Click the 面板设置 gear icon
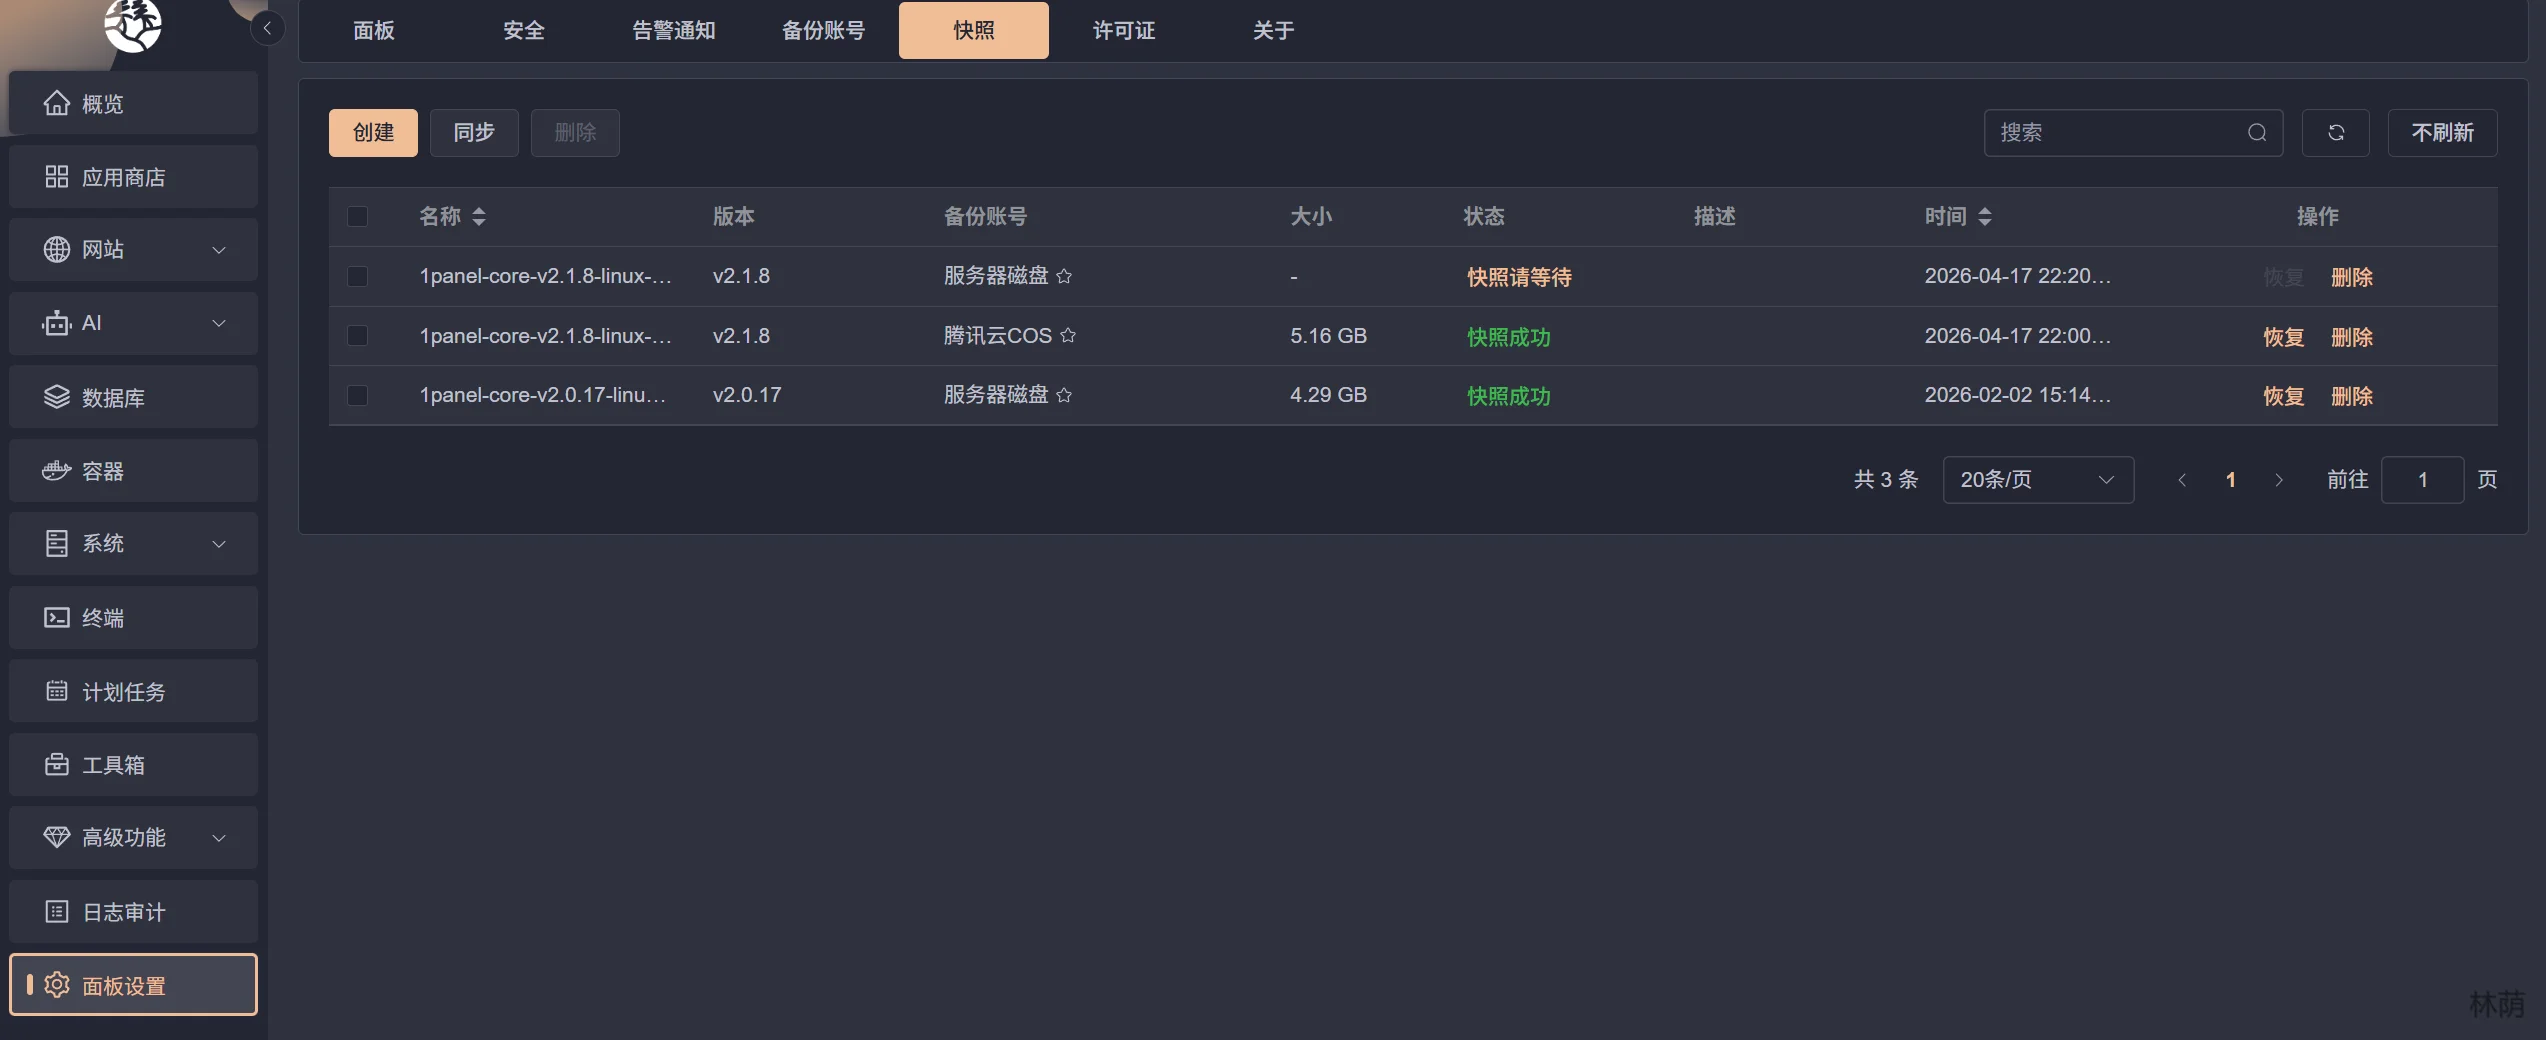 click(57, 985)
